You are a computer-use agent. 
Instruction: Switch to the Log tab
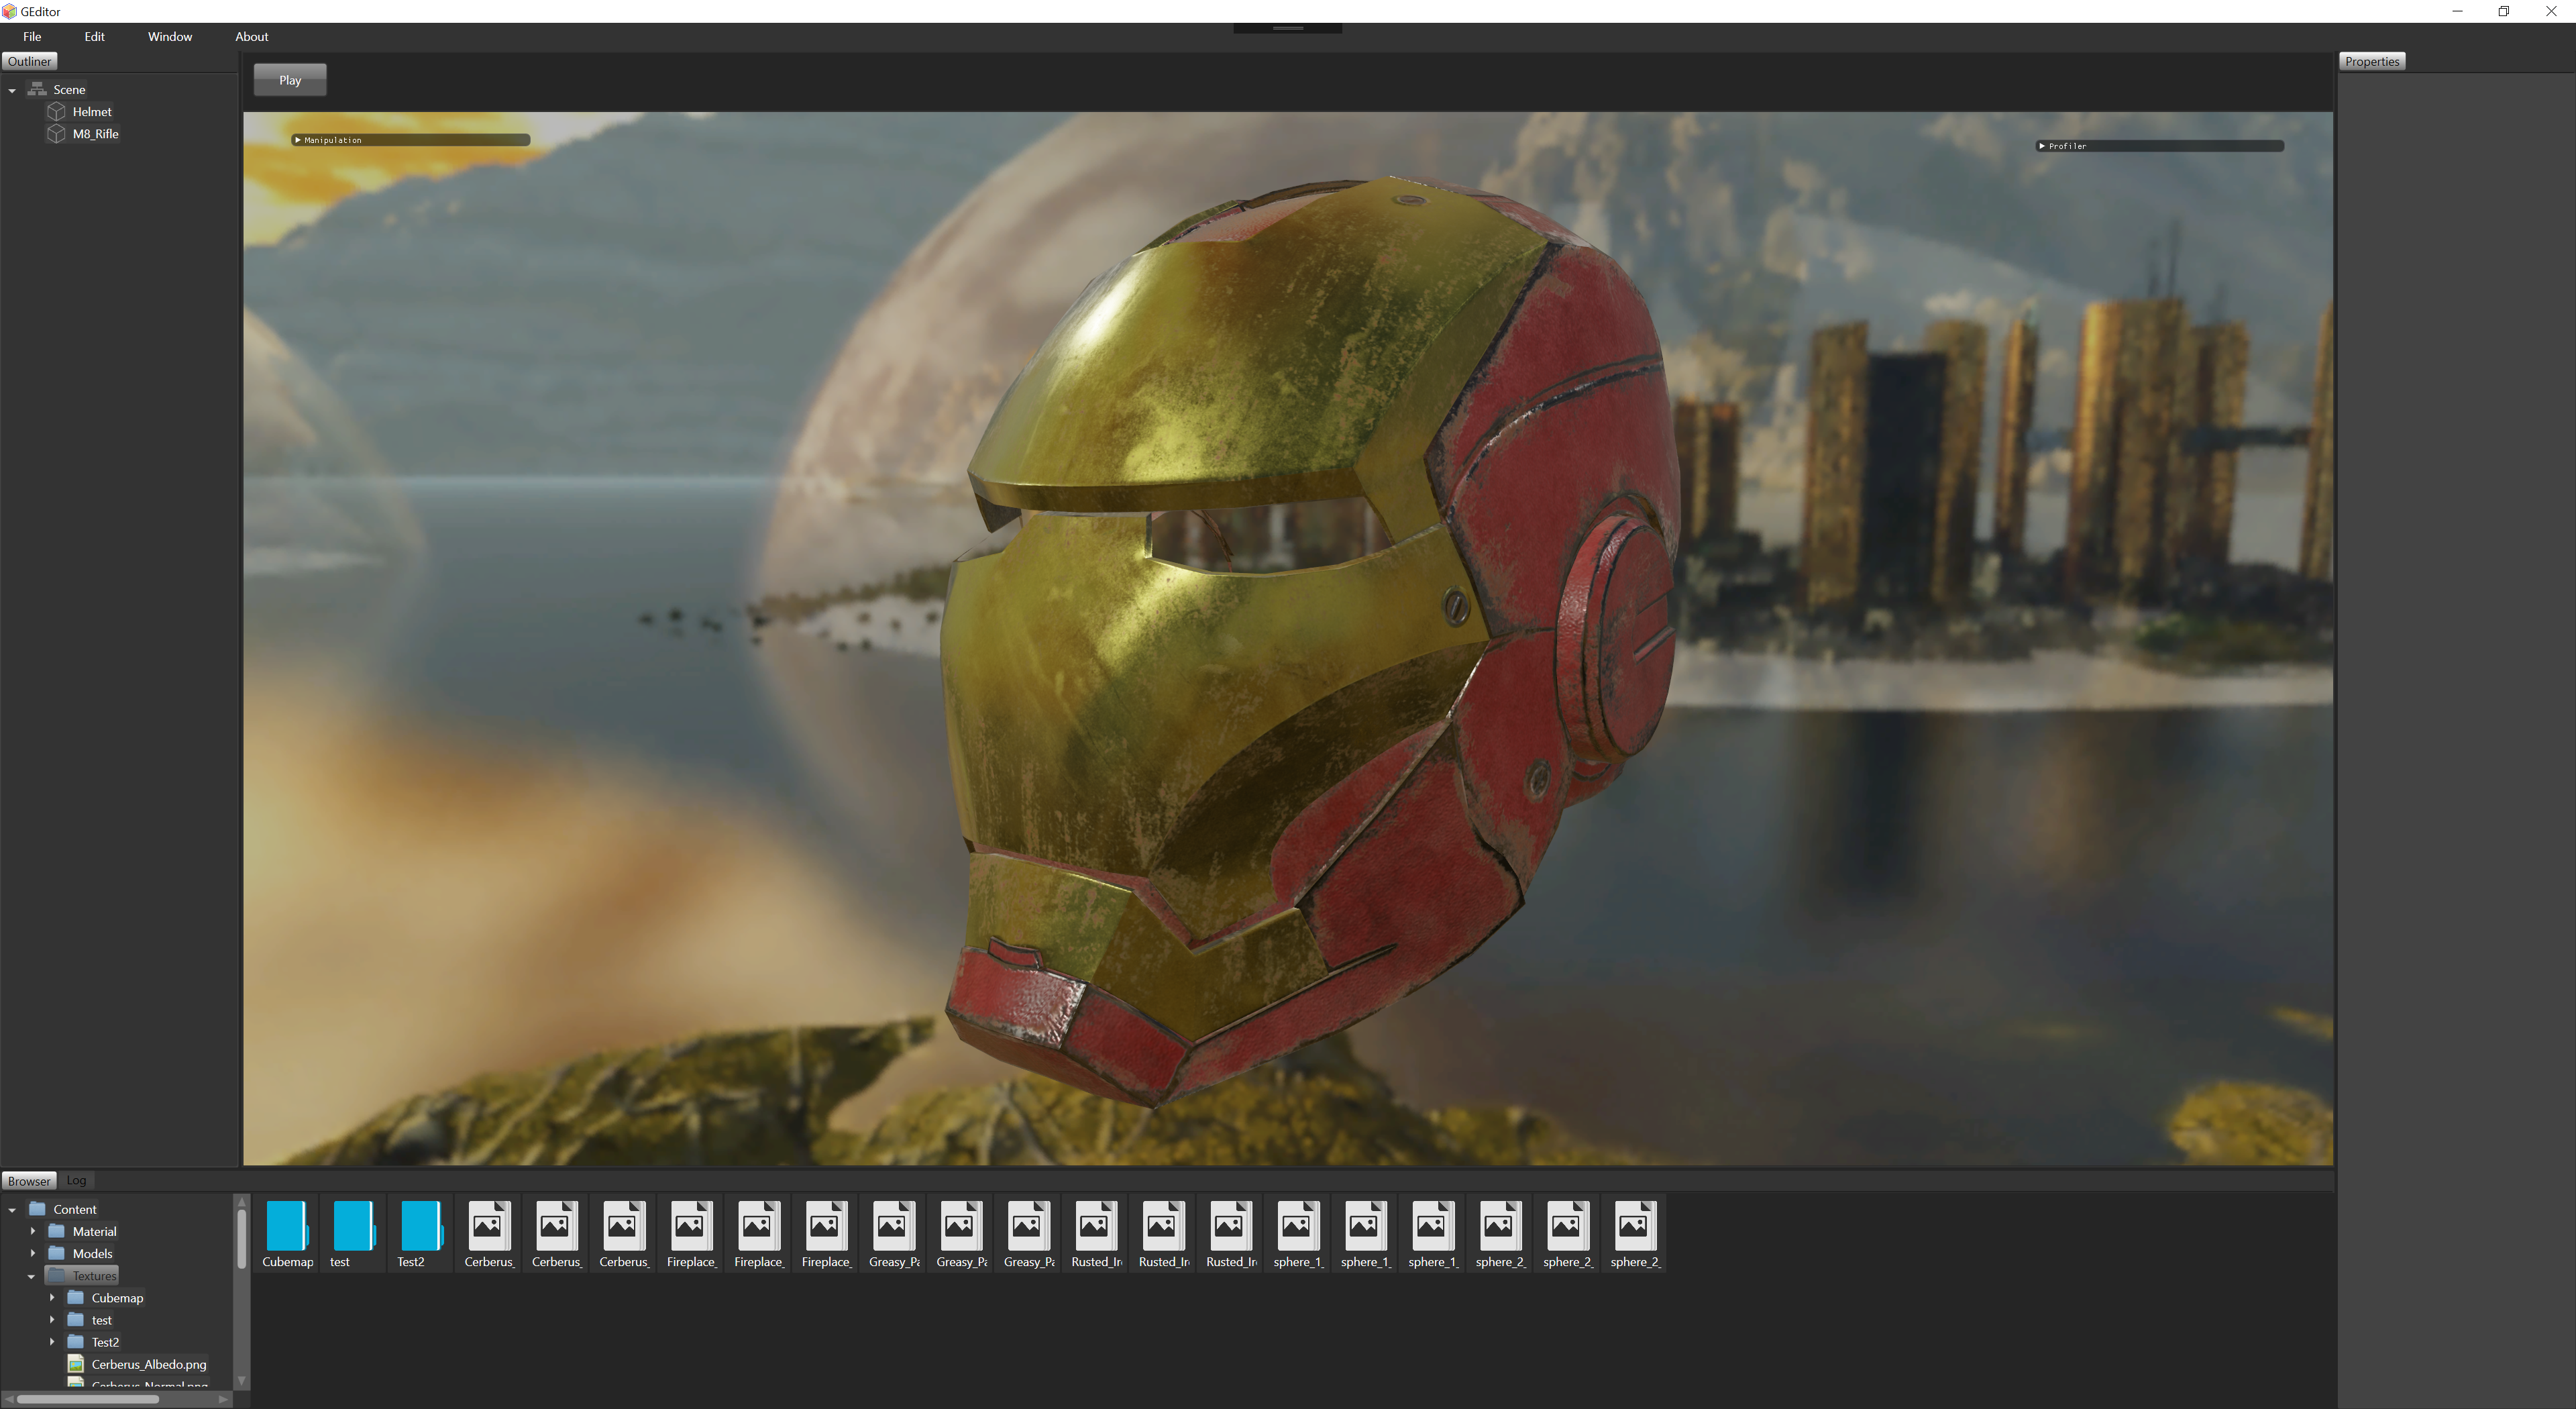(x=76, y=1180)
